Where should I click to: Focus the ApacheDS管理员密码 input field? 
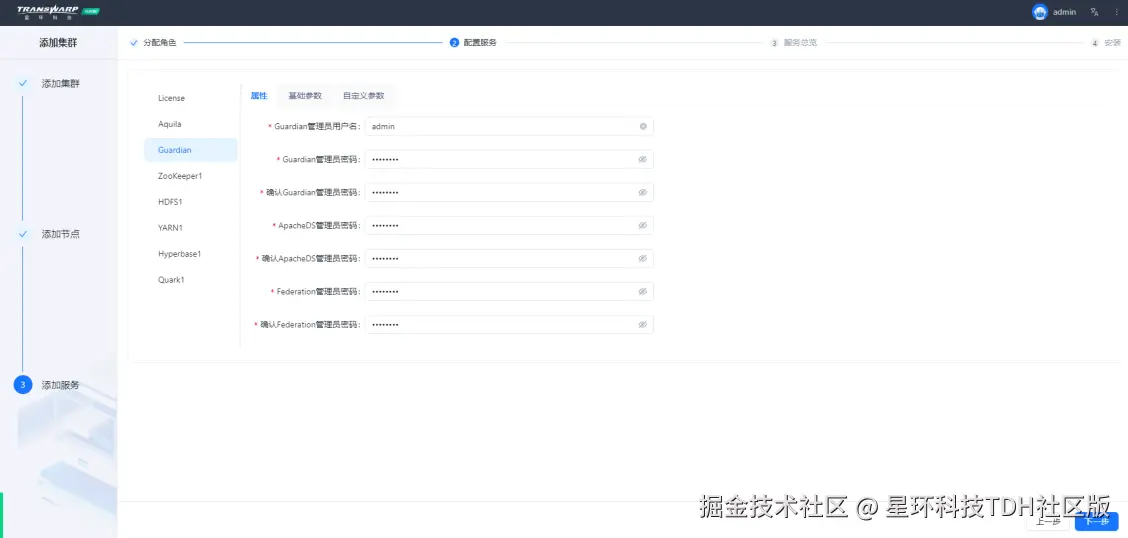pos(509,226)
